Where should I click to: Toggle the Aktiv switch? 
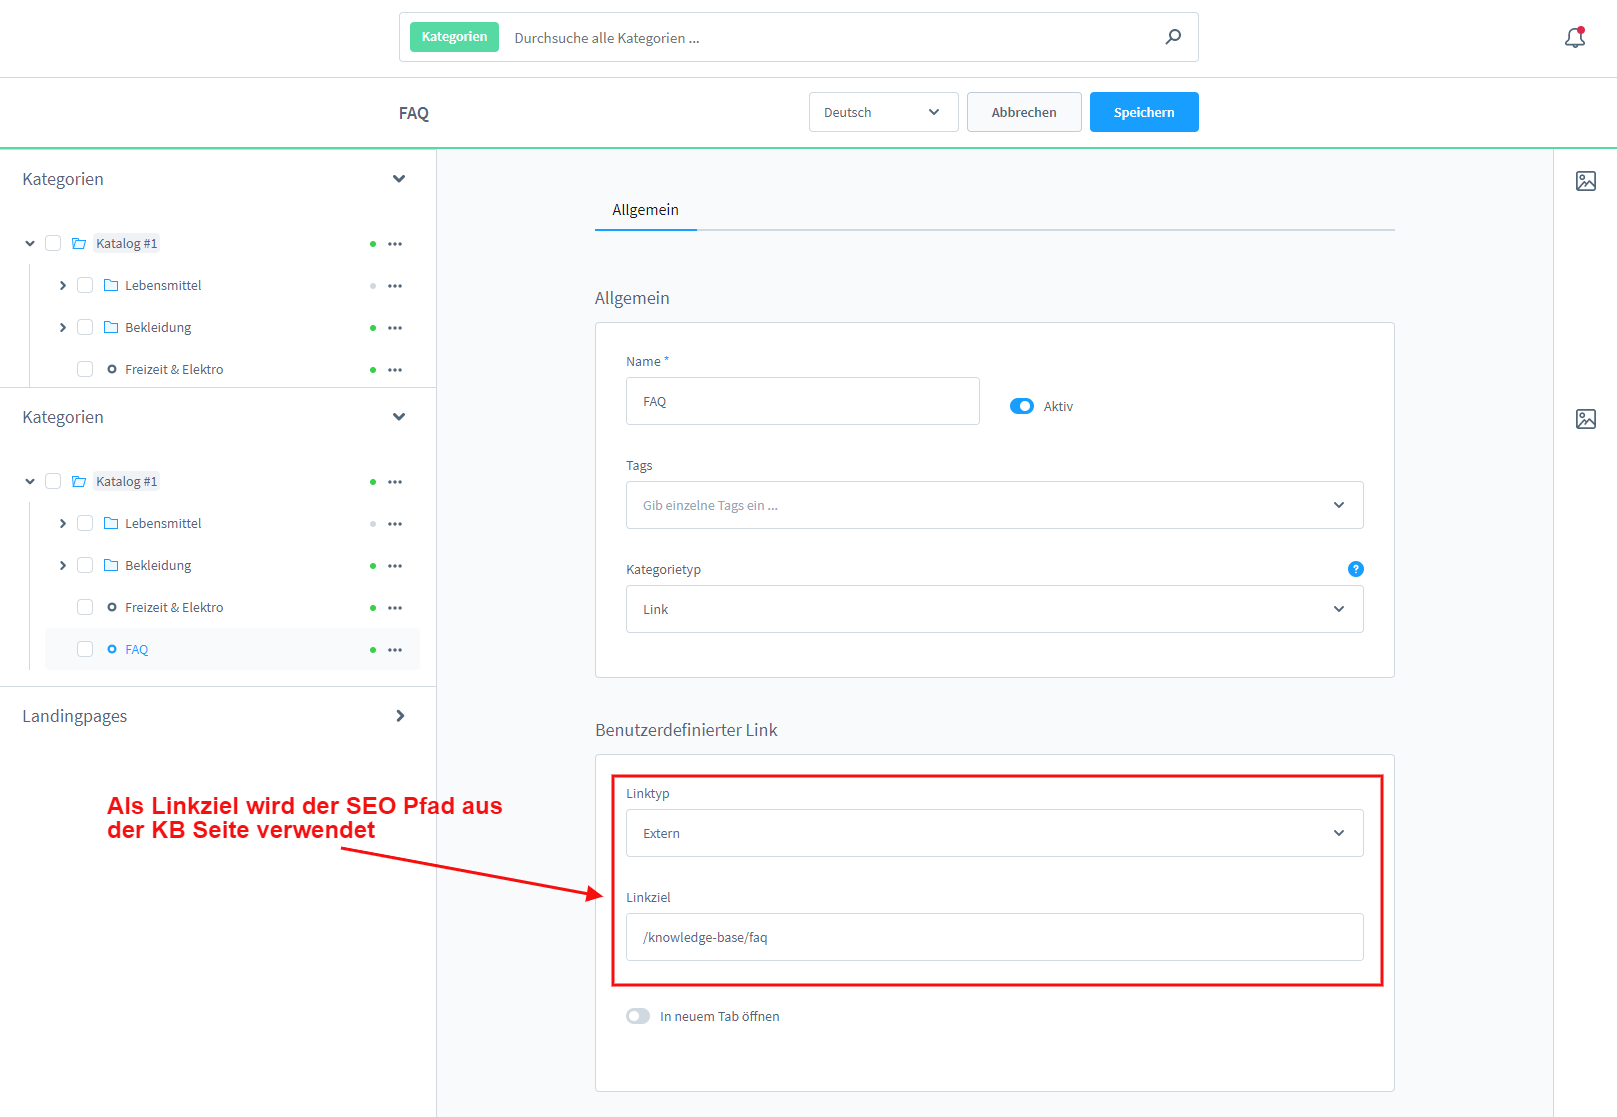[1022, 406]
